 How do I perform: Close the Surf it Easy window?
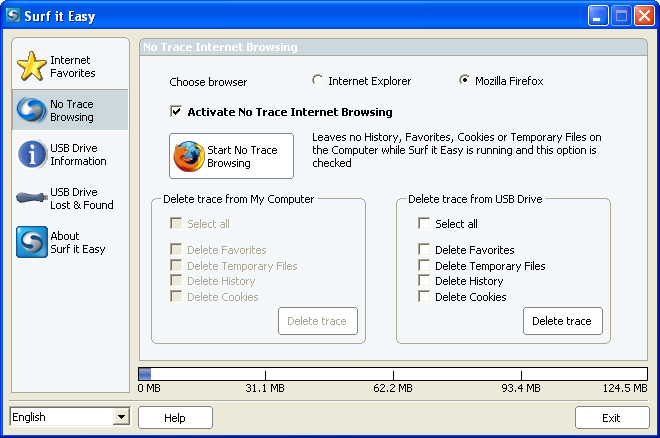[x=644, y=16]
